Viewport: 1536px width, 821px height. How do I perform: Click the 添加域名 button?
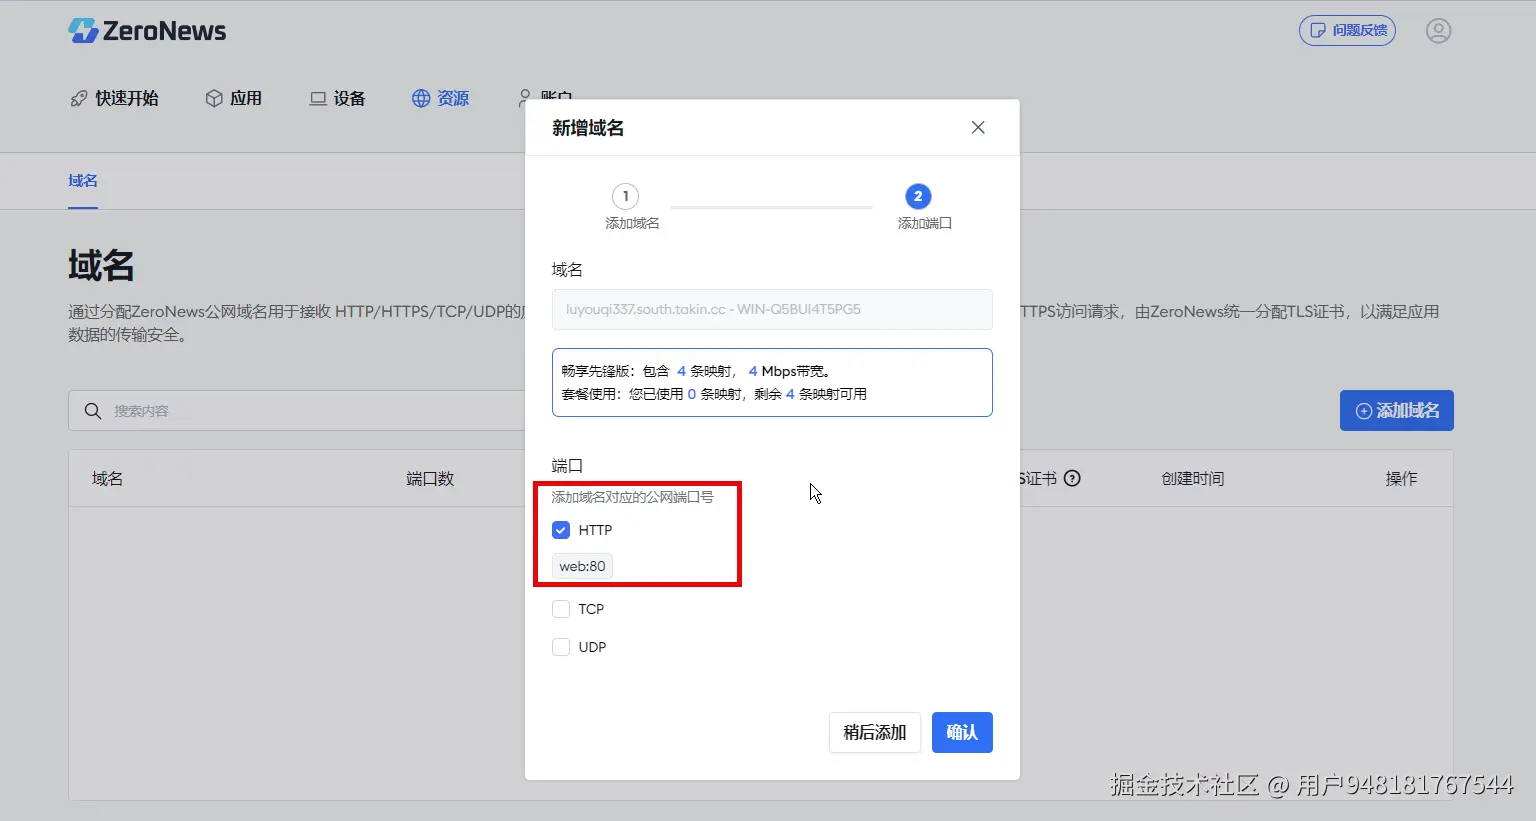(1396, 410)
